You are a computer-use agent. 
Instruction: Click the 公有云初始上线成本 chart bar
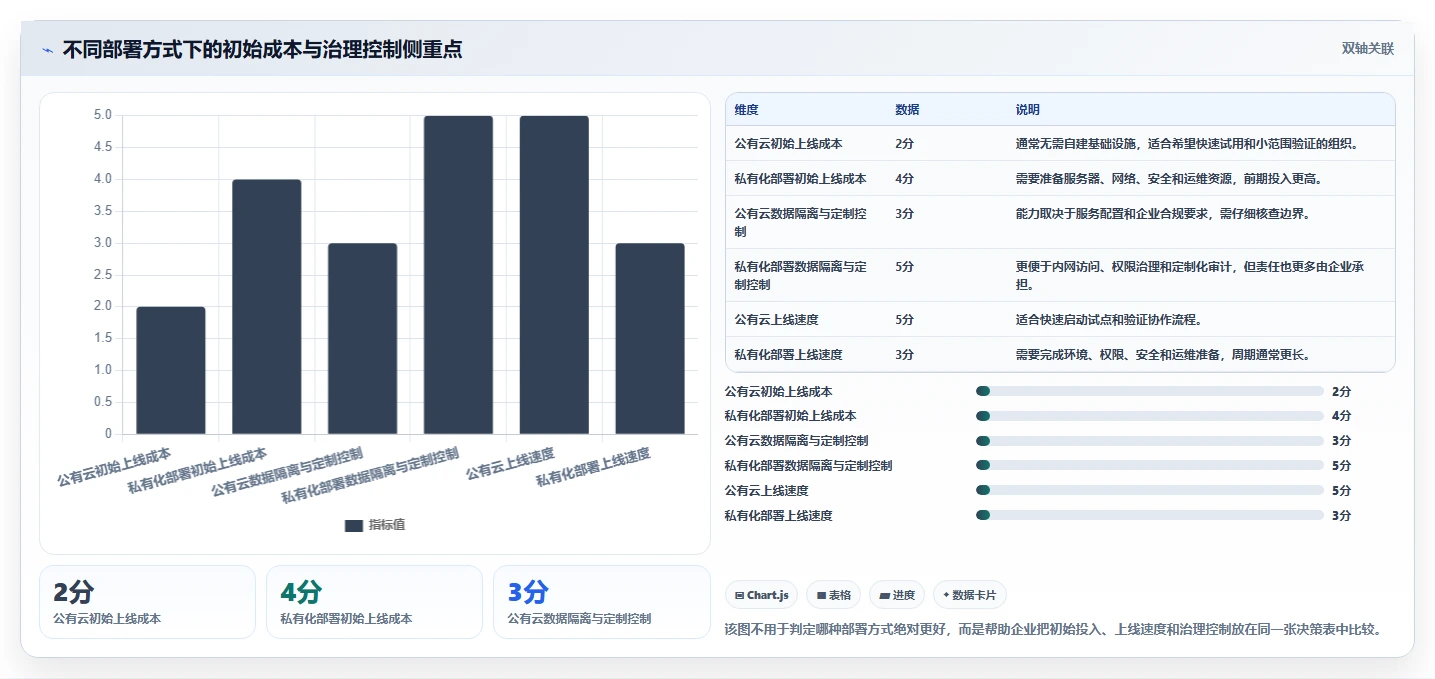click(x=171, y=370)
